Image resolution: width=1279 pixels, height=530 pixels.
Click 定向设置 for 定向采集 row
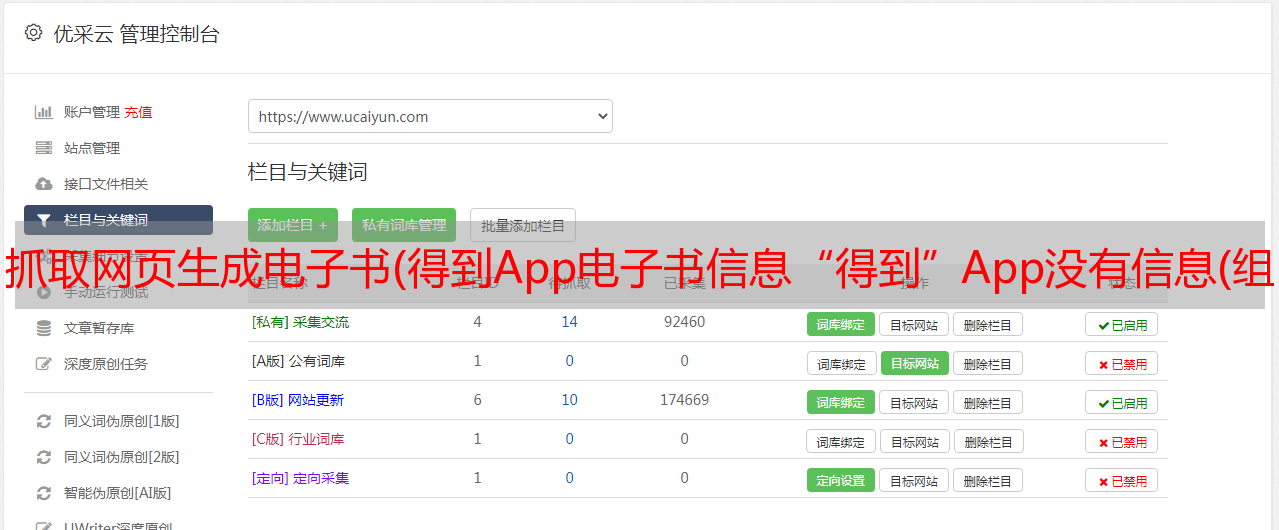840,480
